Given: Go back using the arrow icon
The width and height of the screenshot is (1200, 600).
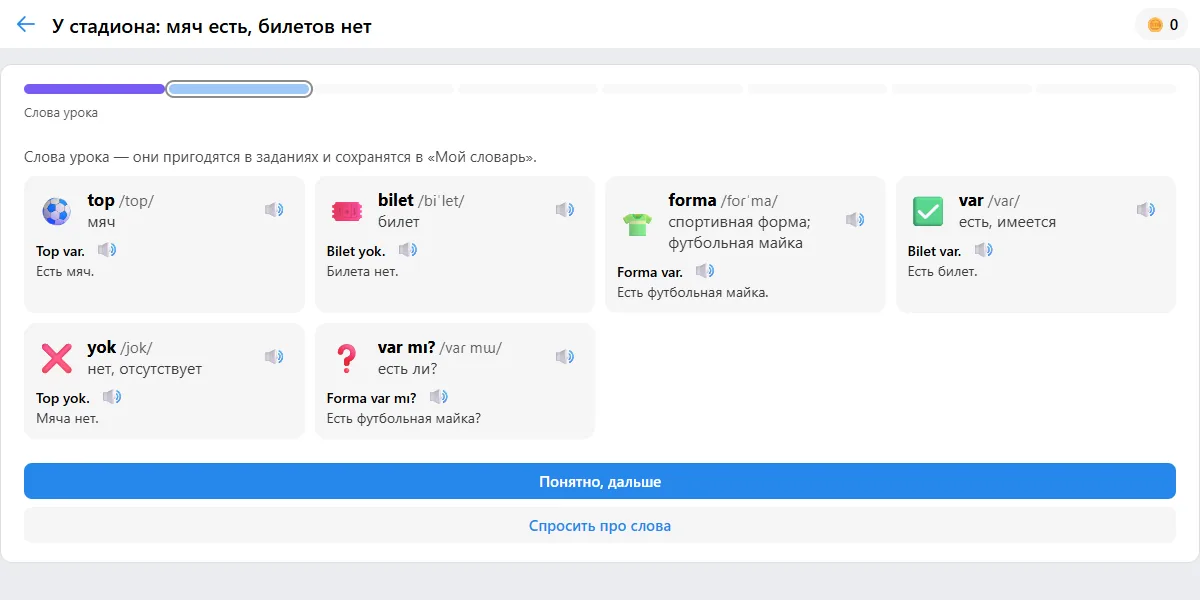Looking at the screenshot, I should pyautogui.click(x=26, y=25).
